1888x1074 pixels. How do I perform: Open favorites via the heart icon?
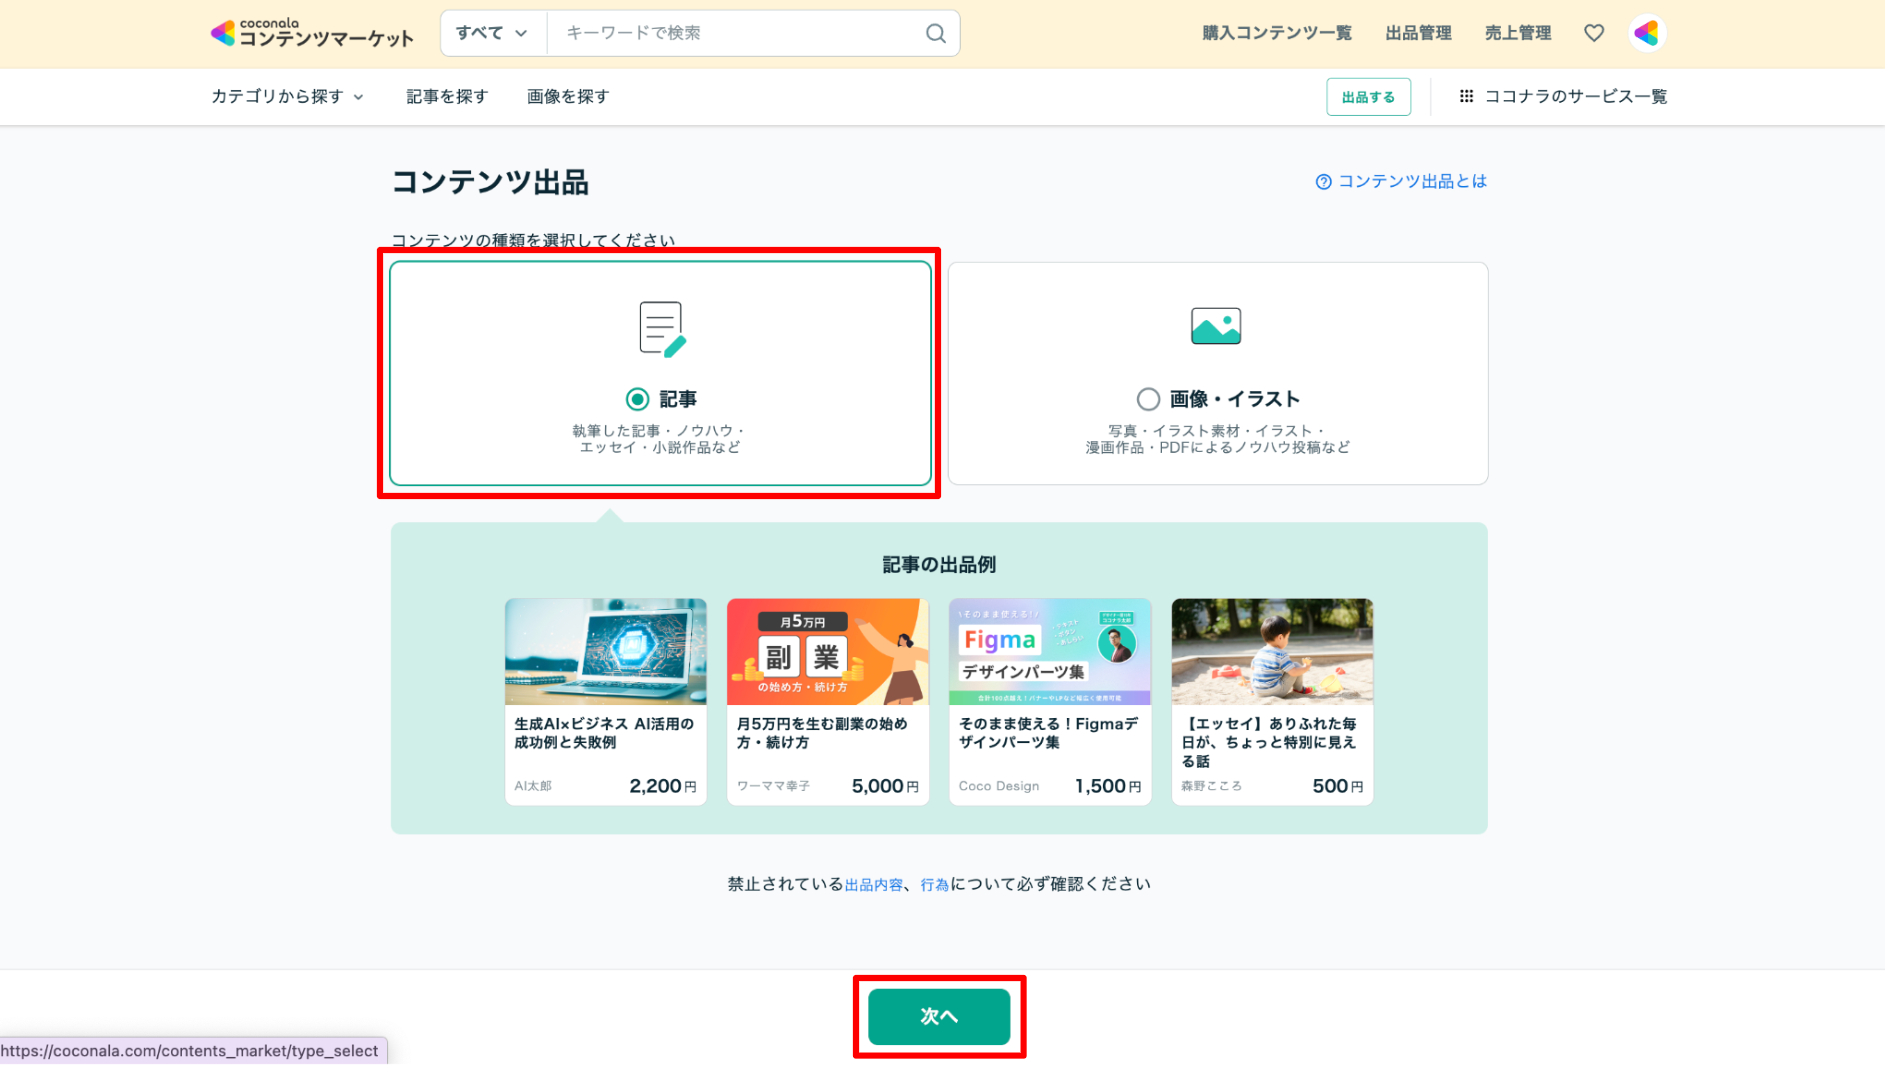pos(1593,32)
